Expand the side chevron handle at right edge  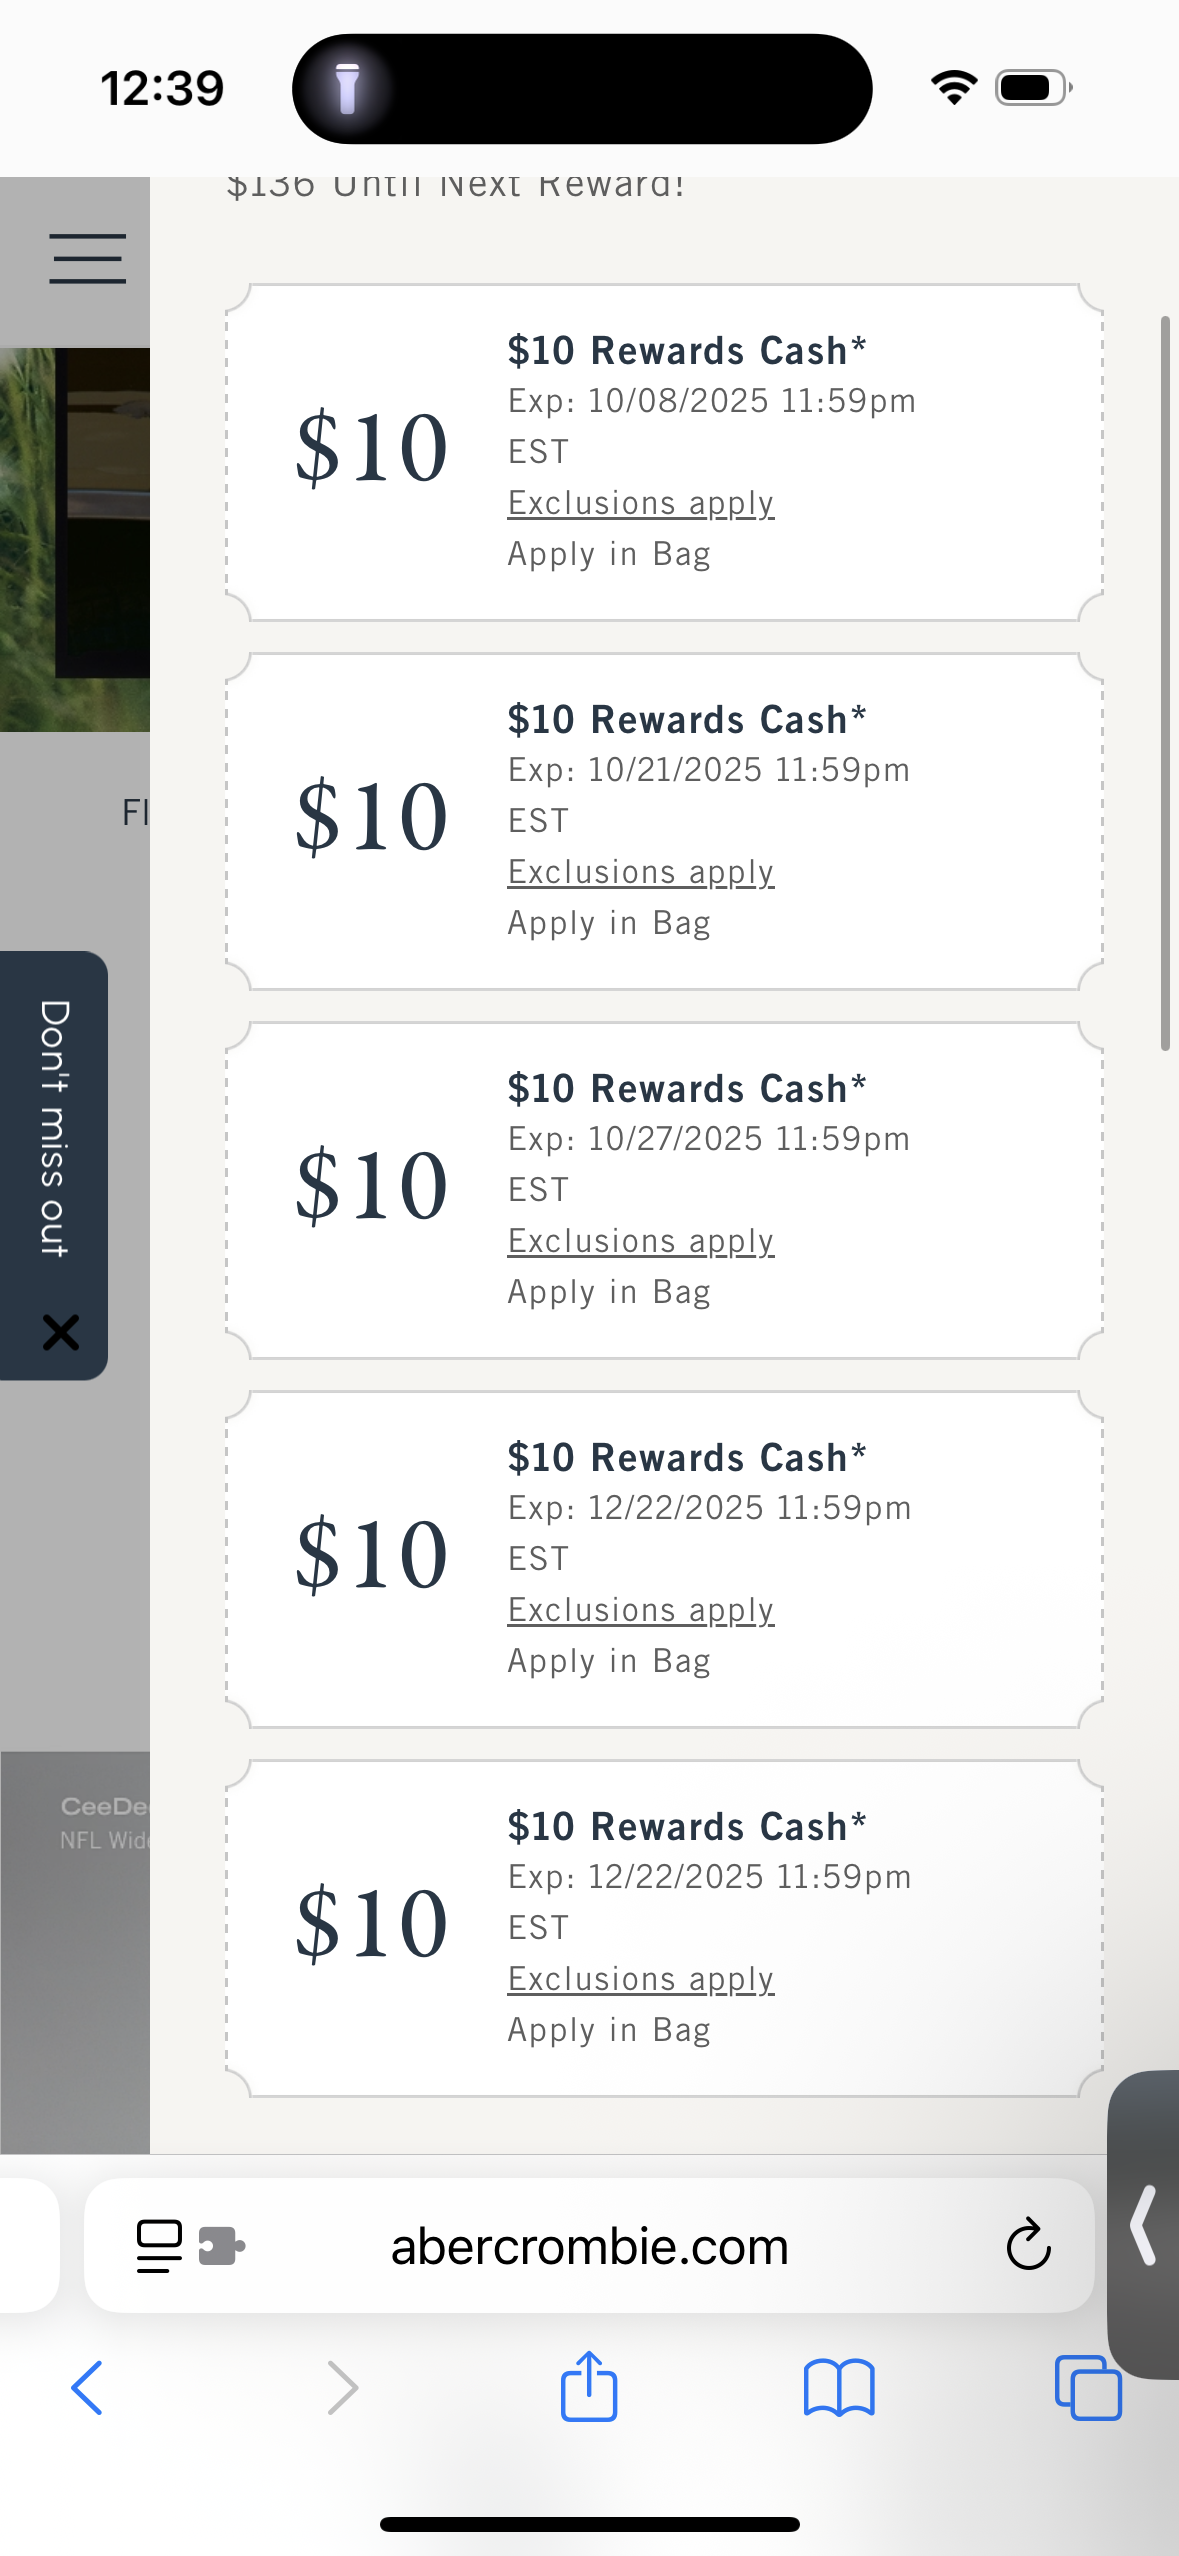[x=1144, y=2225]
